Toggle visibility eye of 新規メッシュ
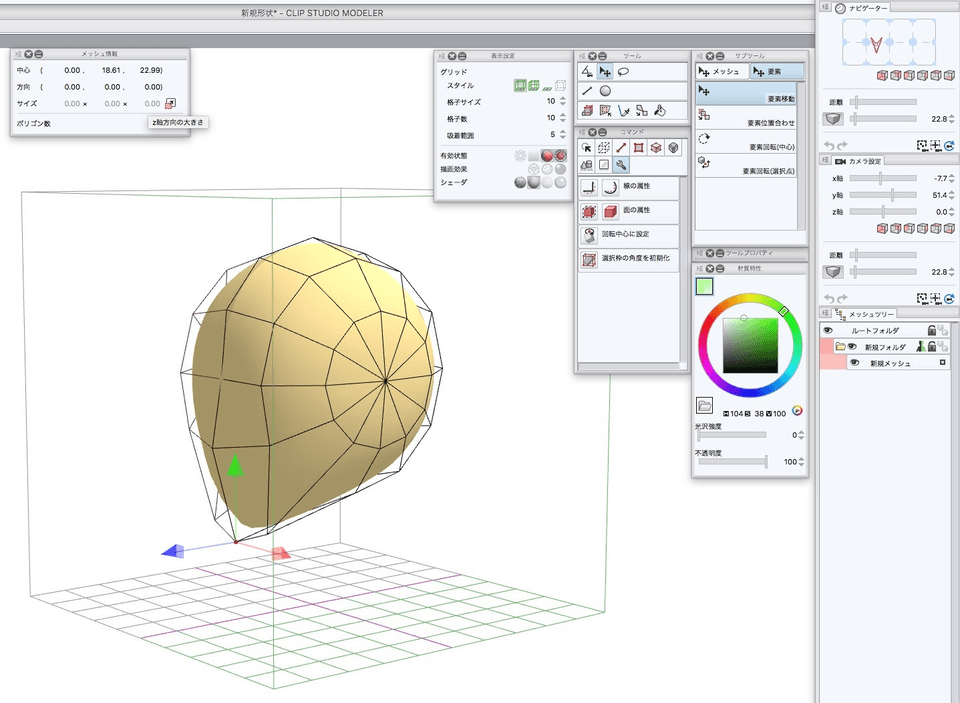The image size is (960, 703). (855, 363)
